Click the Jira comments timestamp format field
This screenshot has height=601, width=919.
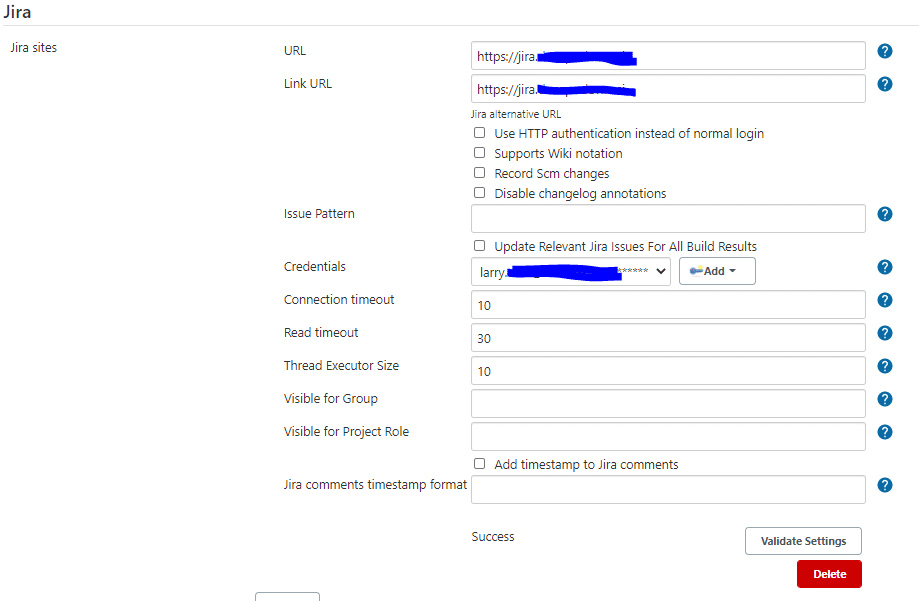[668, 490]
